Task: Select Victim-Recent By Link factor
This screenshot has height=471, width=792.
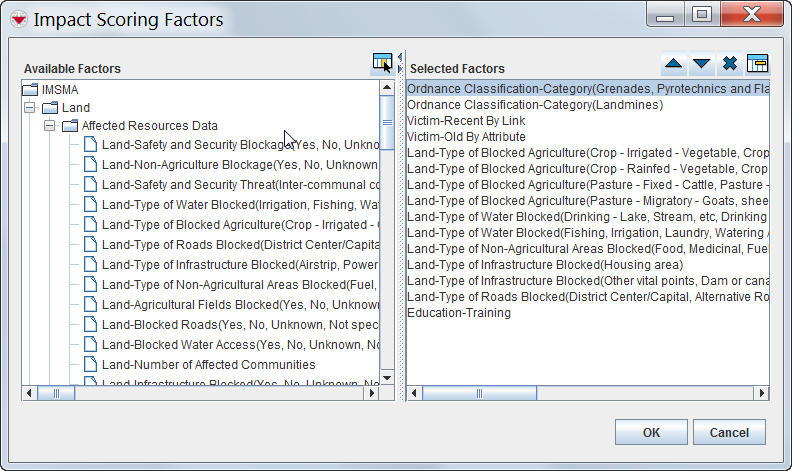Action: pyautogui.click(x=466, y=120)
